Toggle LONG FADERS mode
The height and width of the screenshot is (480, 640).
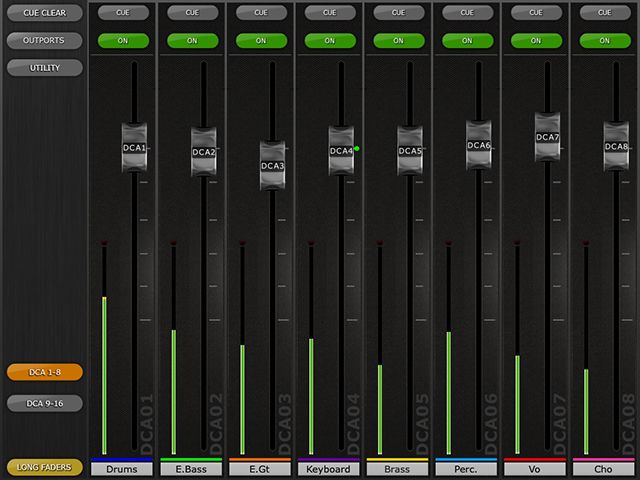point(44,467)
